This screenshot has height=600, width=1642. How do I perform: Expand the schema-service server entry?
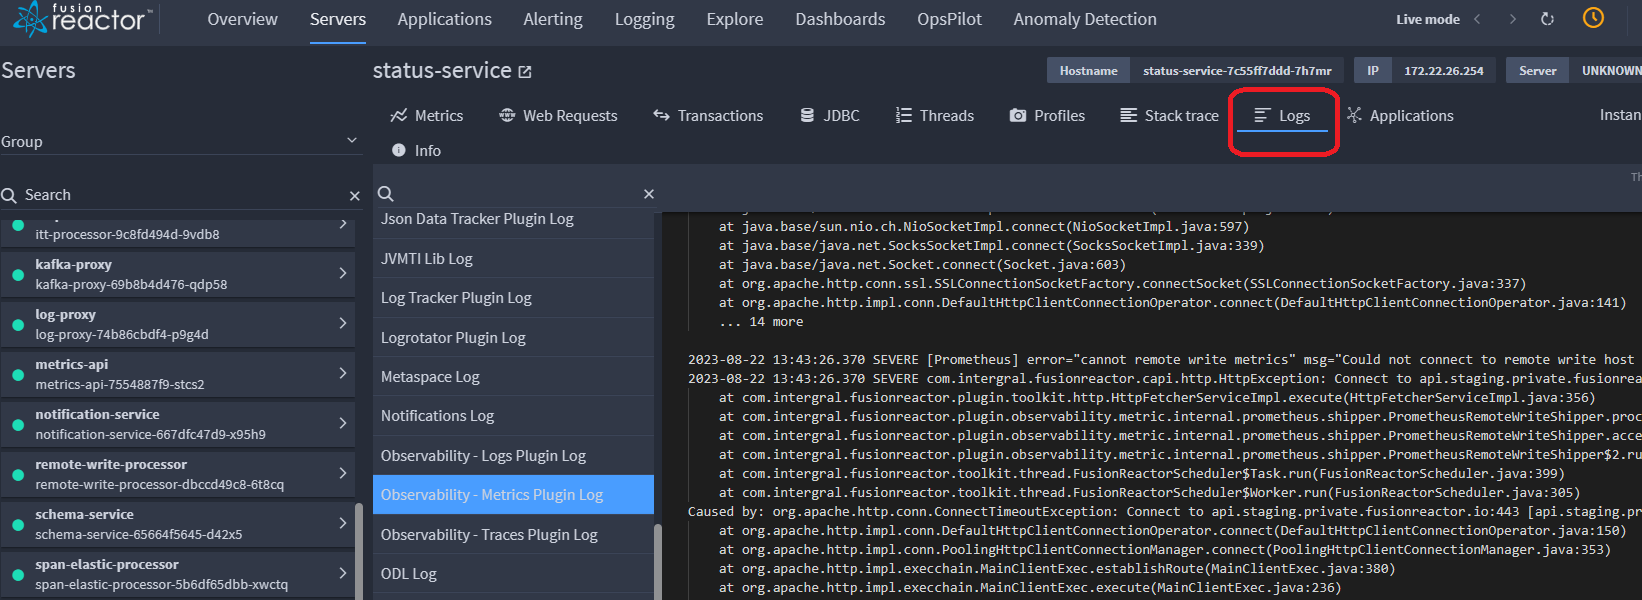click(343, 523)
